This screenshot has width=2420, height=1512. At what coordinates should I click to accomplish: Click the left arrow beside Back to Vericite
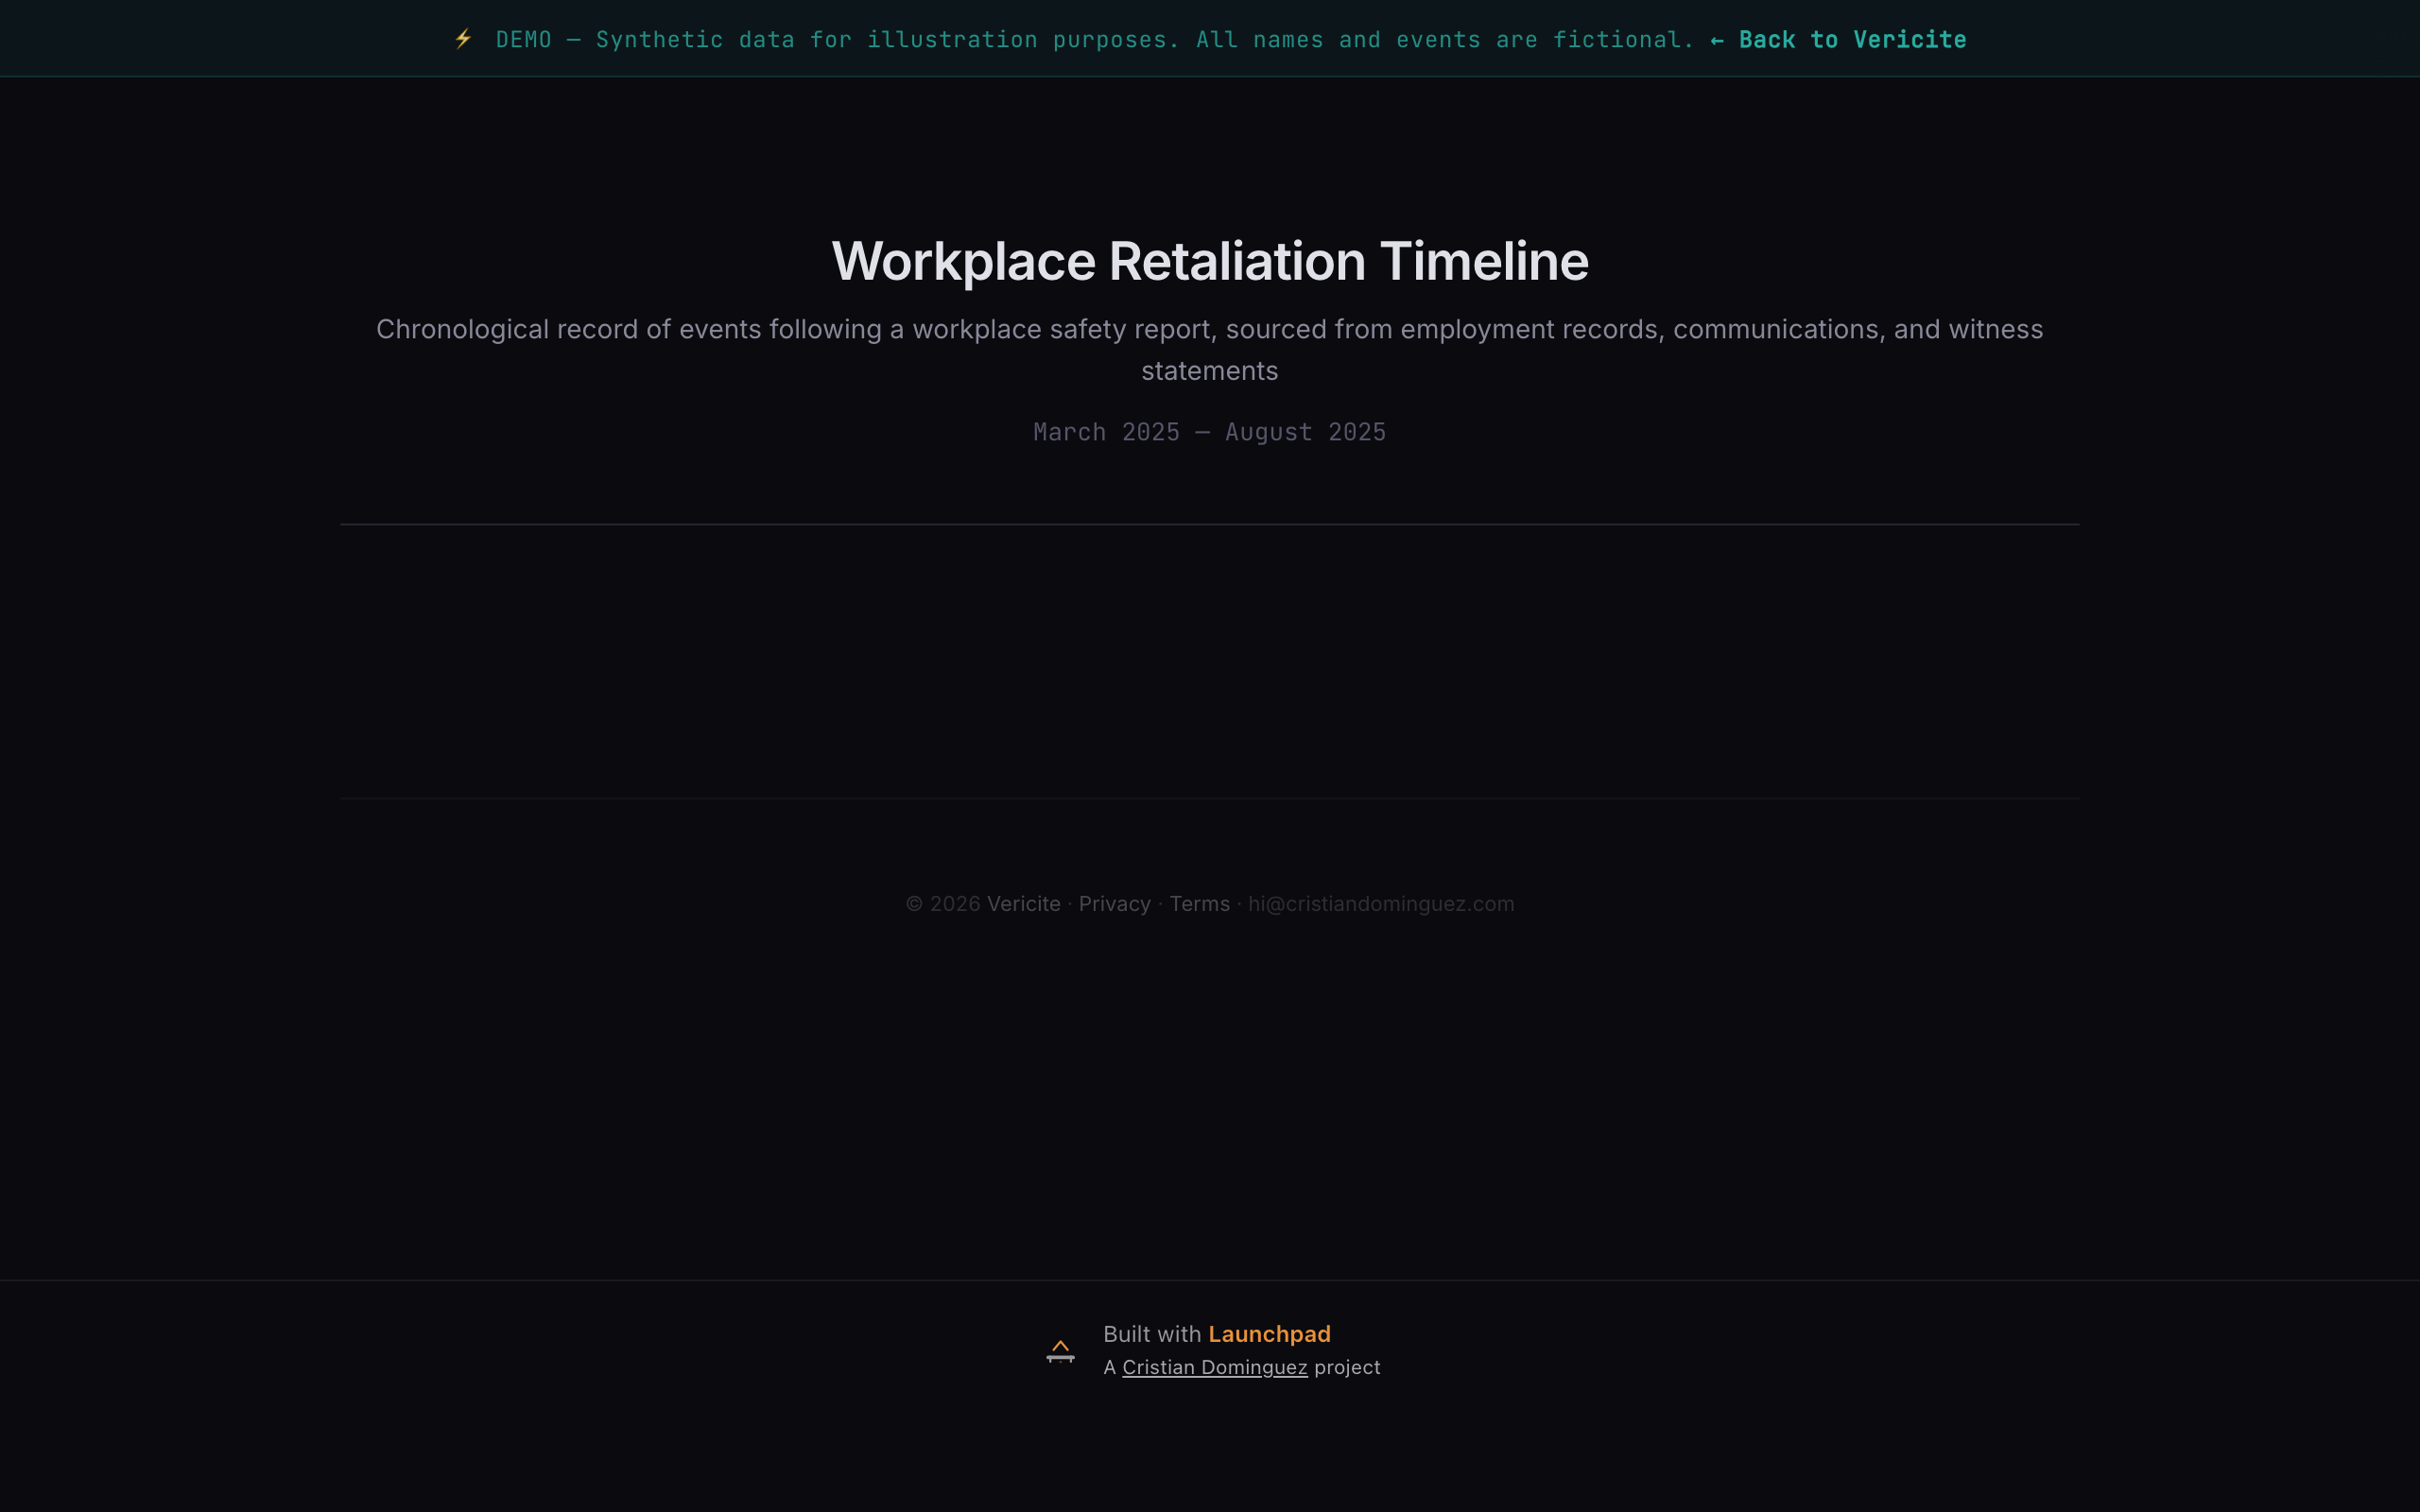tap(1717, 39)
